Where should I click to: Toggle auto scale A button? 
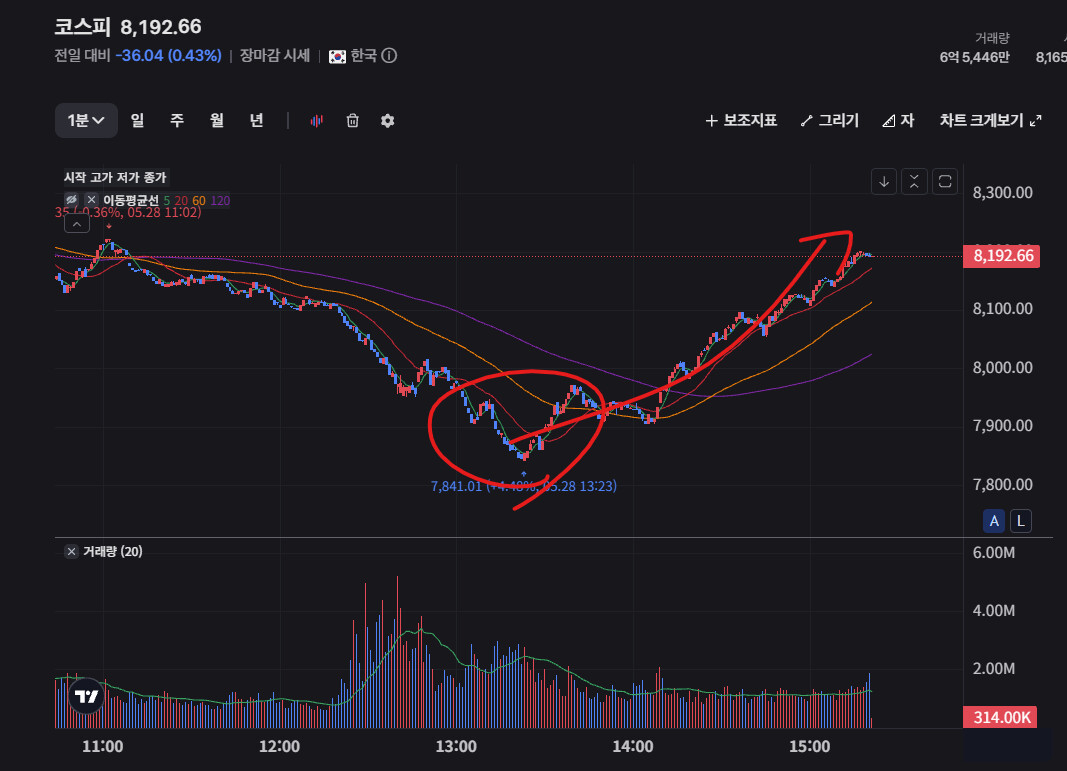pos(994,521)
